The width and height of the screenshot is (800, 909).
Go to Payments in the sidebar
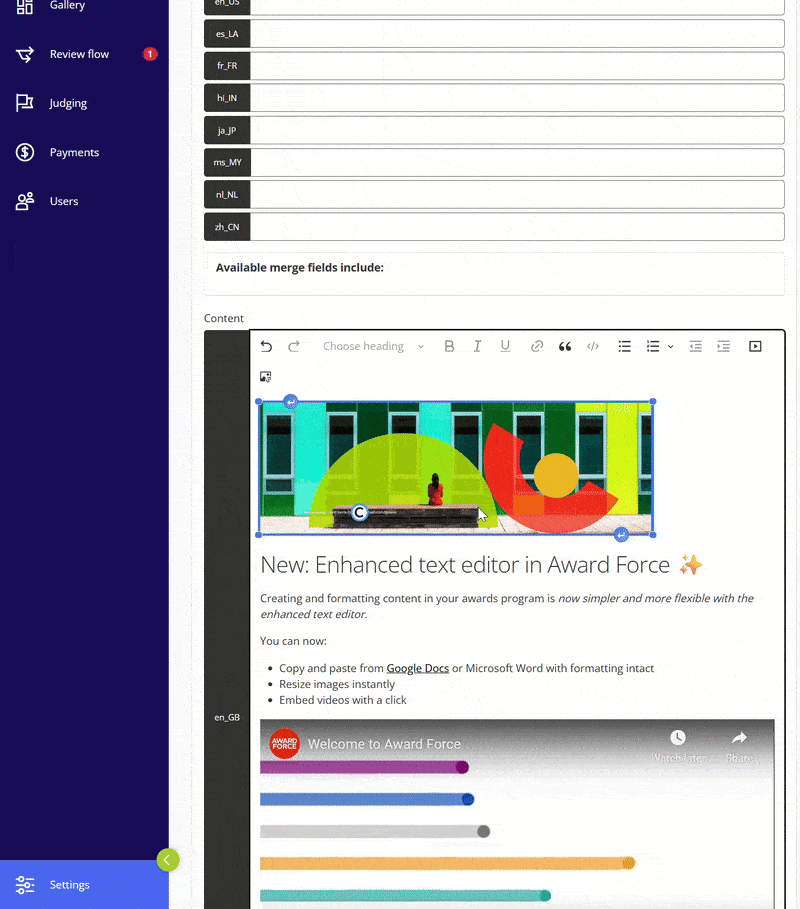pos(74,153)
